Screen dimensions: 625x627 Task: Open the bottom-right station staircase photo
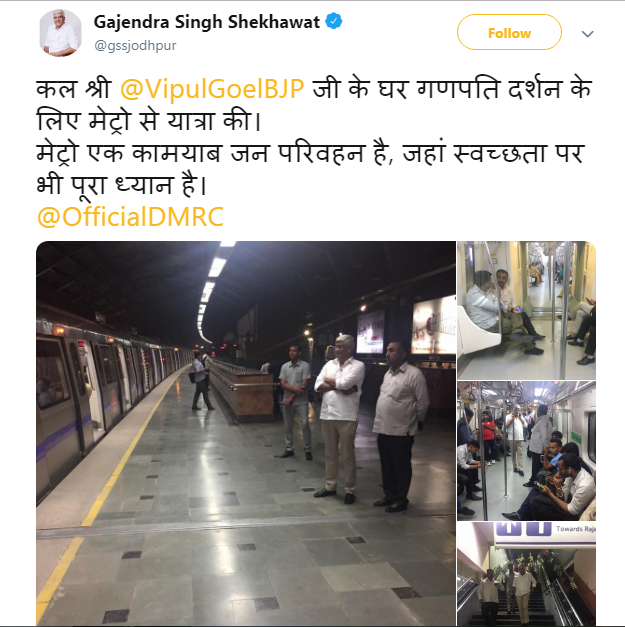click(x=526, y=574)
